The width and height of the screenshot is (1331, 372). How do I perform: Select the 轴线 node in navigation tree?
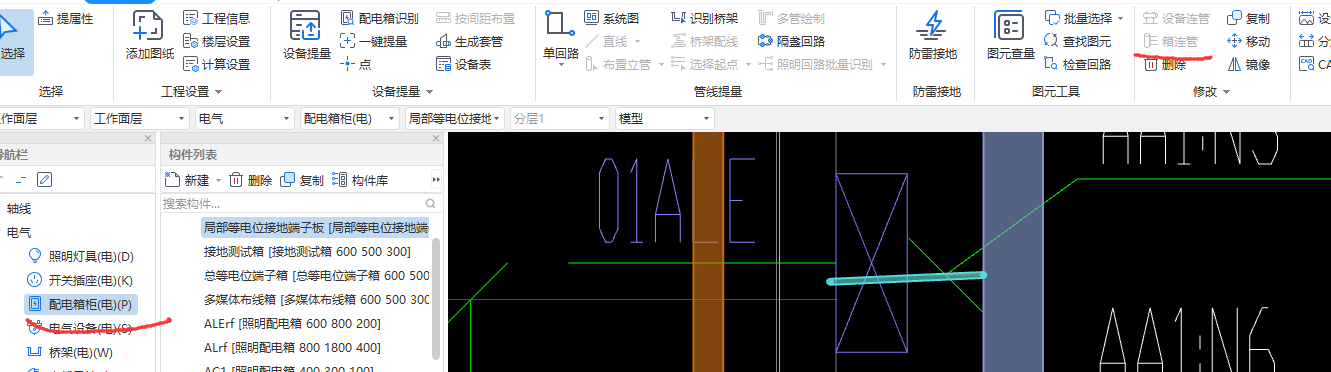[20, 209]
